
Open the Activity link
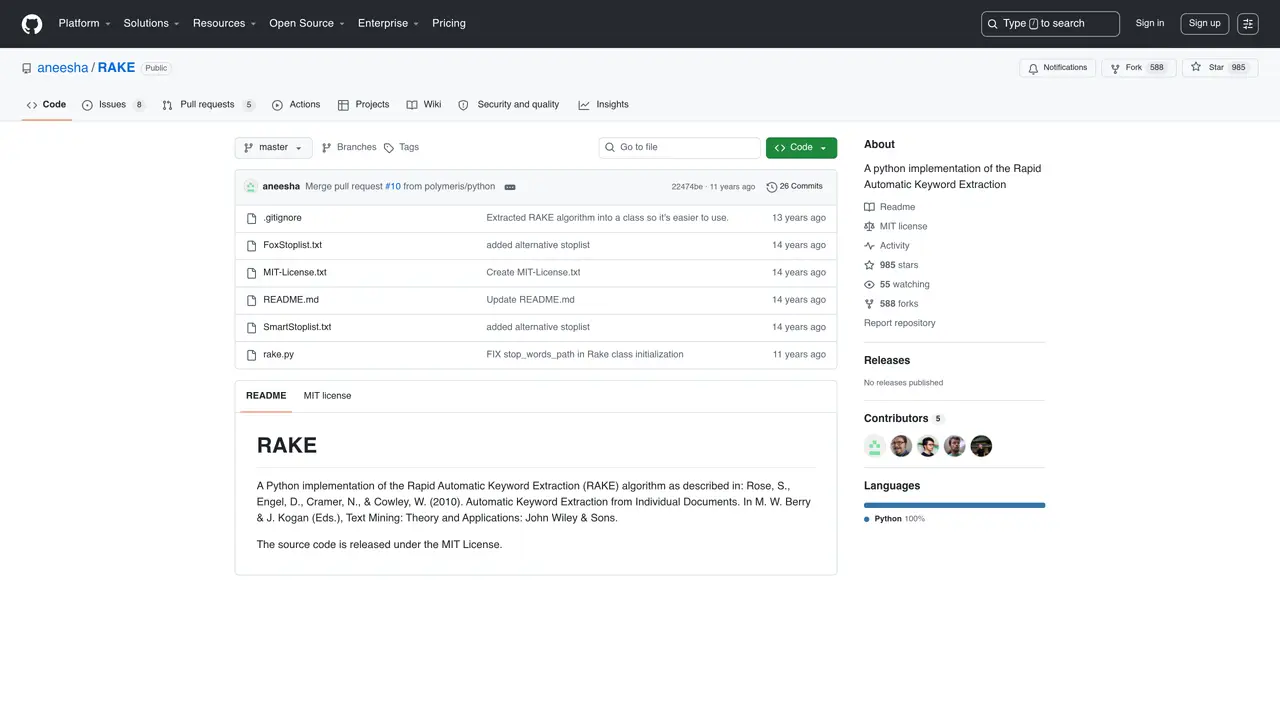point(887,246)
